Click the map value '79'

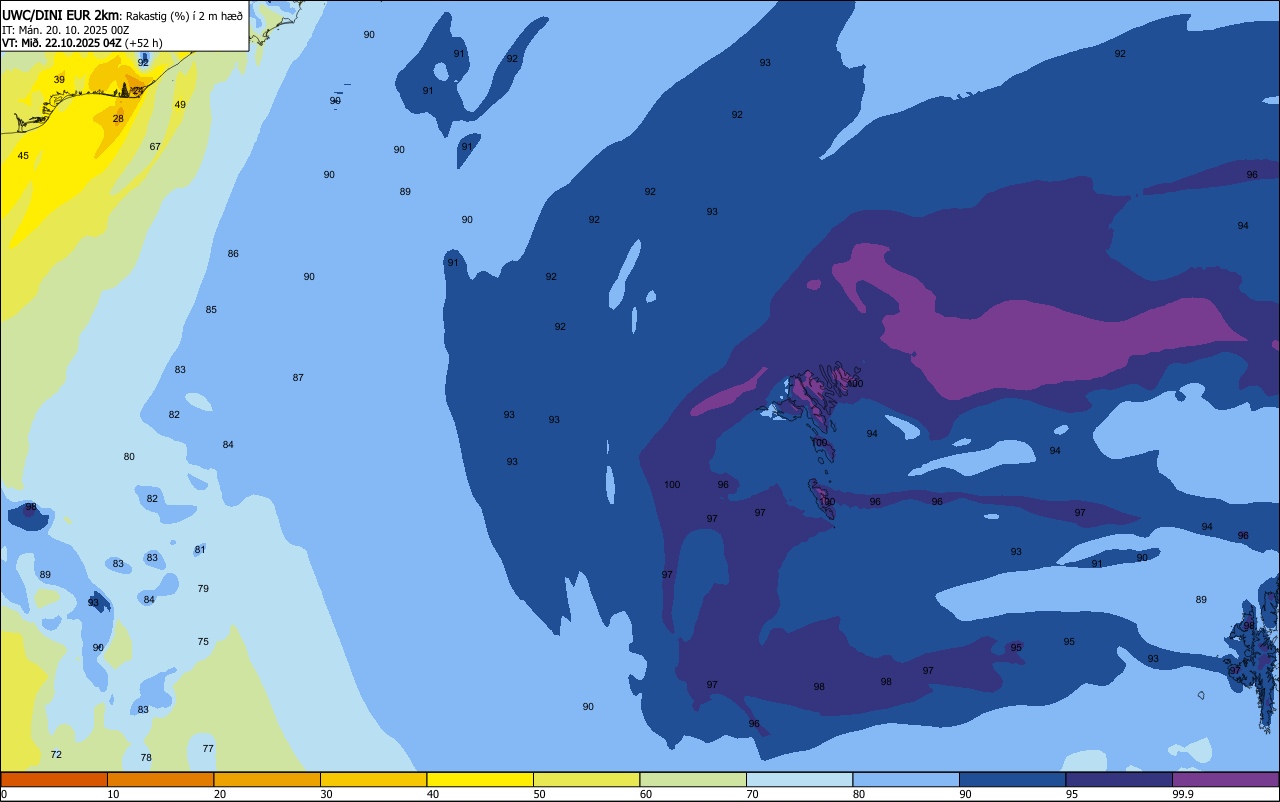pos(203,589)
